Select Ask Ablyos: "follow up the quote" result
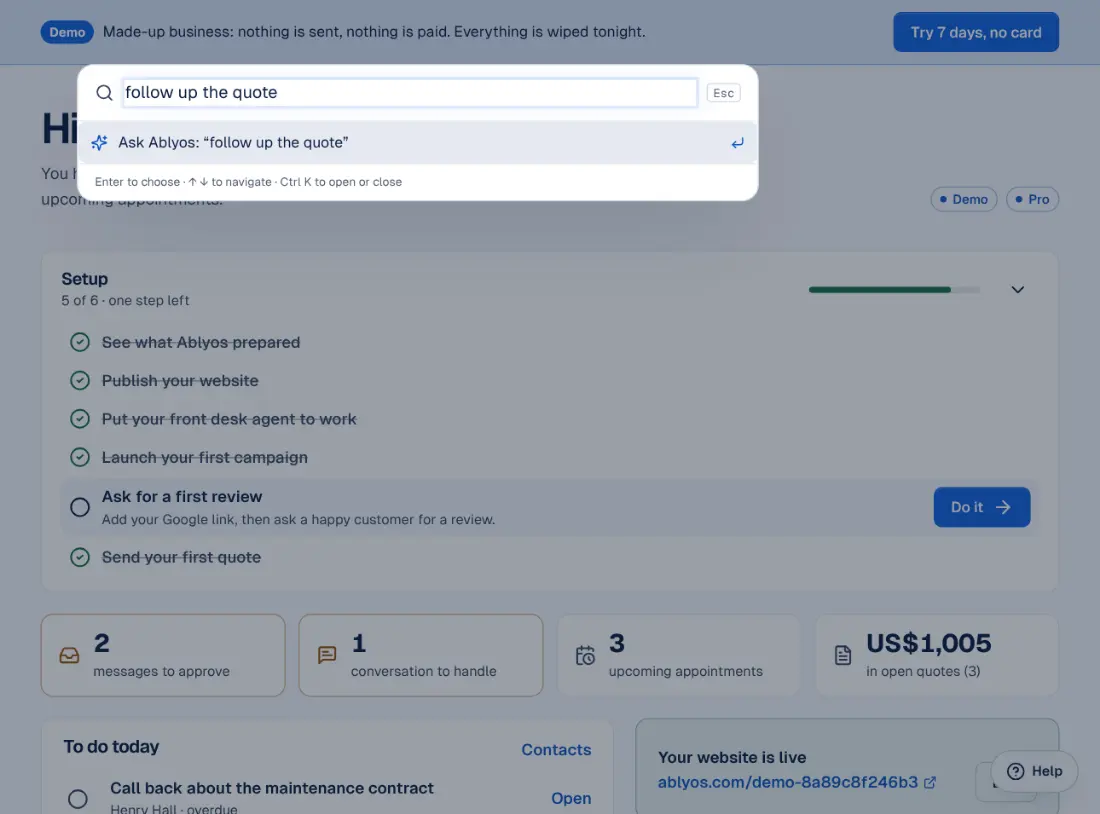Viewport: 1100px width, 814px height. (417, 142)
